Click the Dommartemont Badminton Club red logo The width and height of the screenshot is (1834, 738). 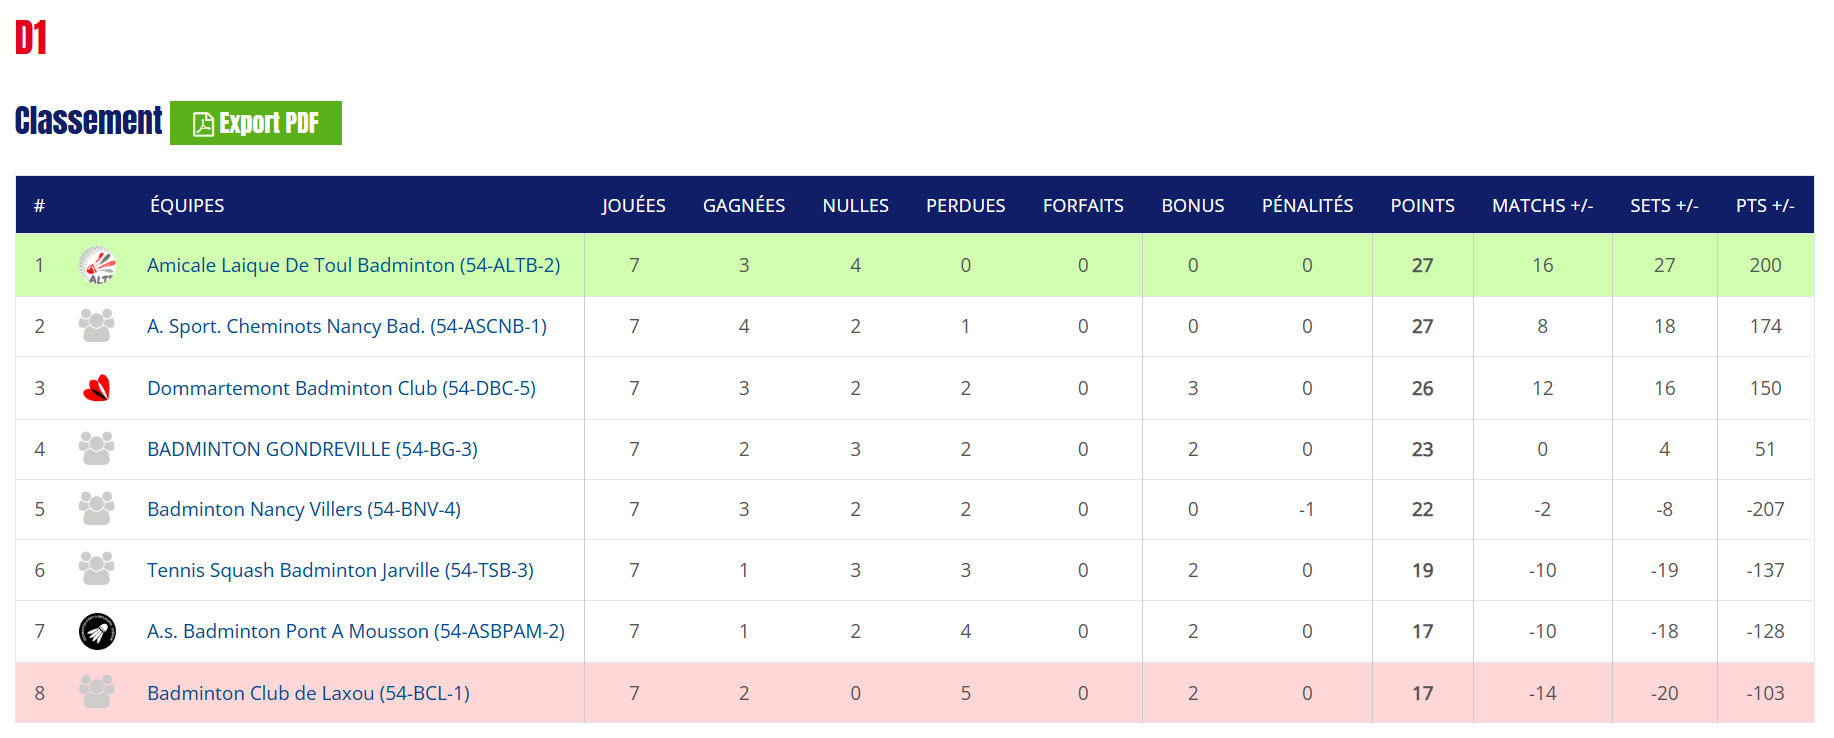pyautogui.click(x=97, y=388)
